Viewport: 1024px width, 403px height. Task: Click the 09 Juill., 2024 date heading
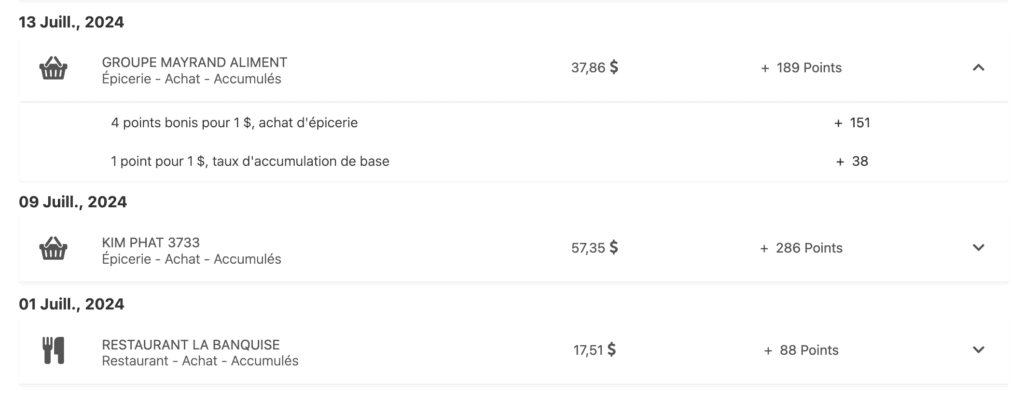(73, 201)
